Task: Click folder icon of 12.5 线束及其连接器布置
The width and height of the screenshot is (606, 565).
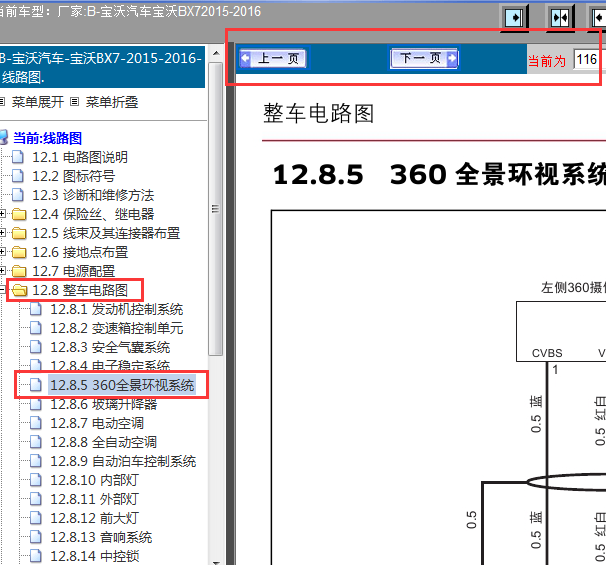Action: click(19, 233)
